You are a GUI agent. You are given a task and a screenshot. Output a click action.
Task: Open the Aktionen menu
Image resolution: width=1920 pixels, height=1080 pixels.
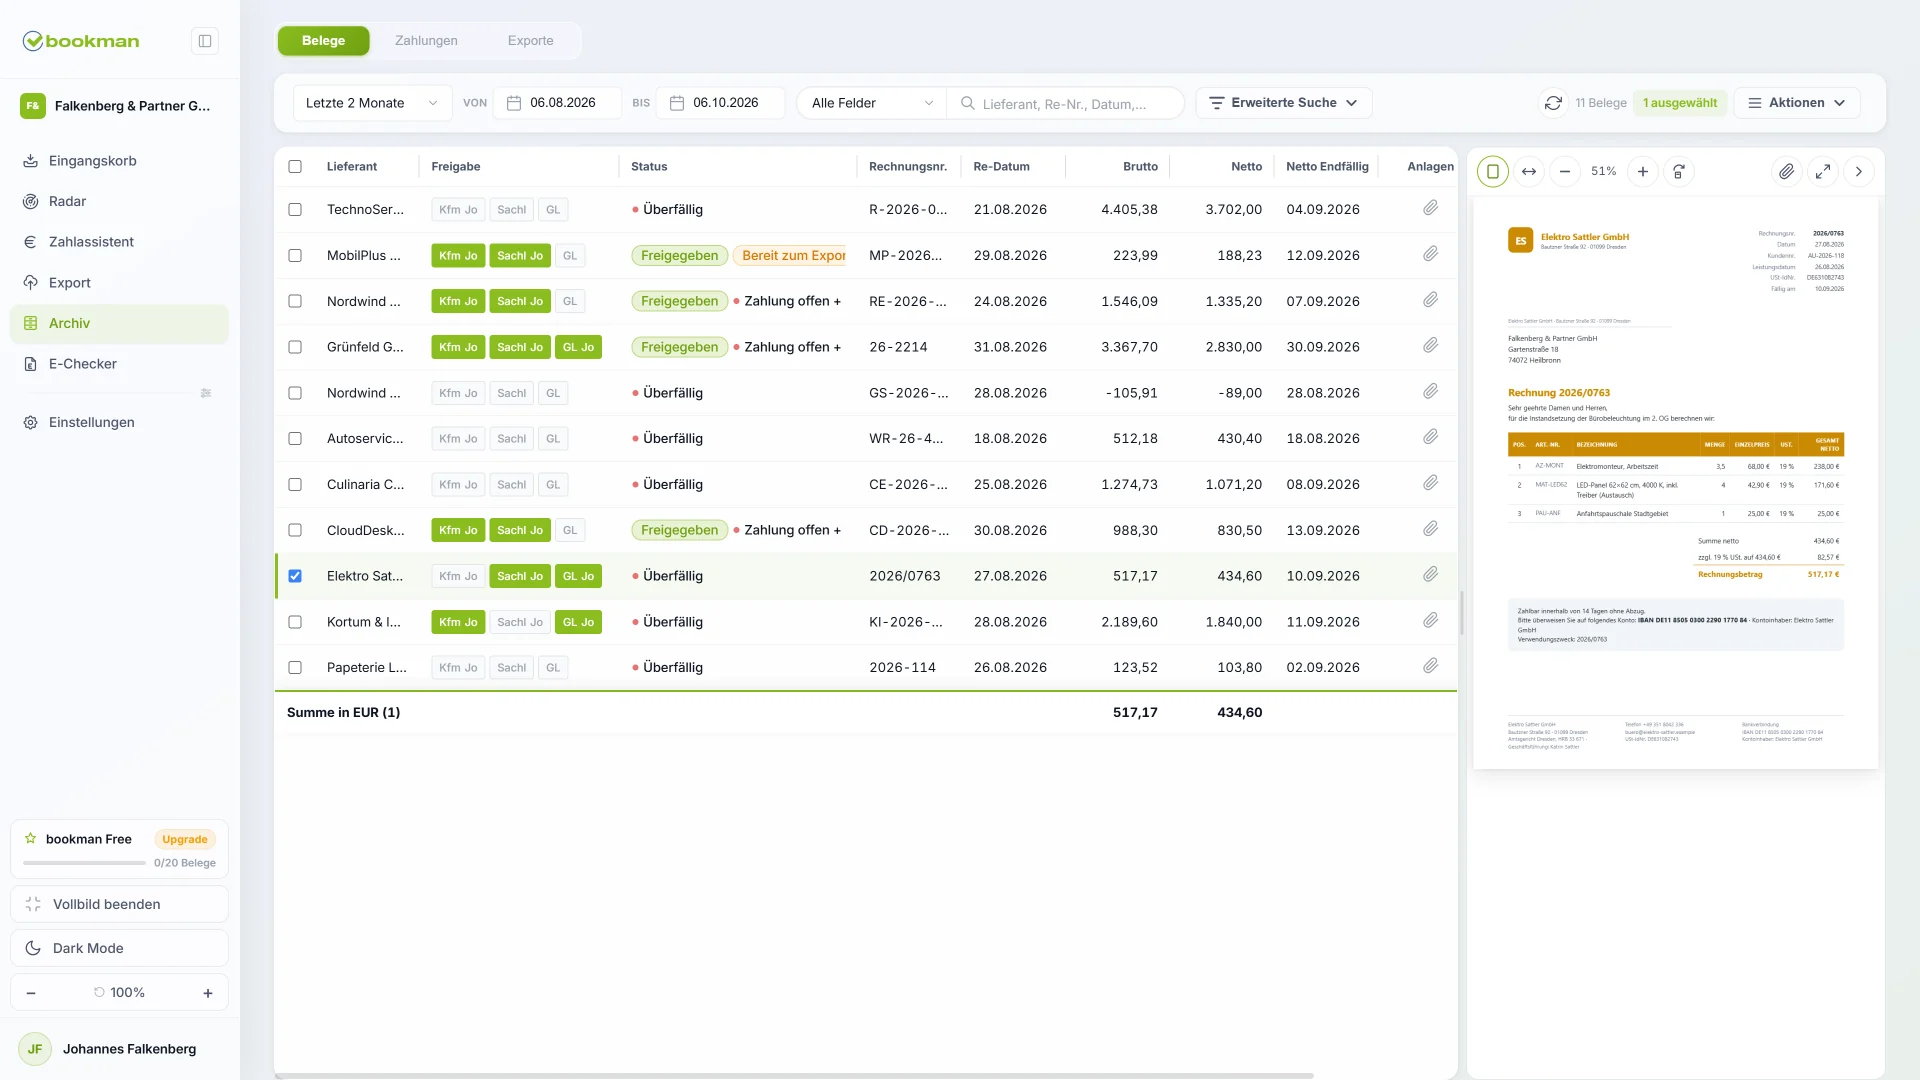[1796, 103]
